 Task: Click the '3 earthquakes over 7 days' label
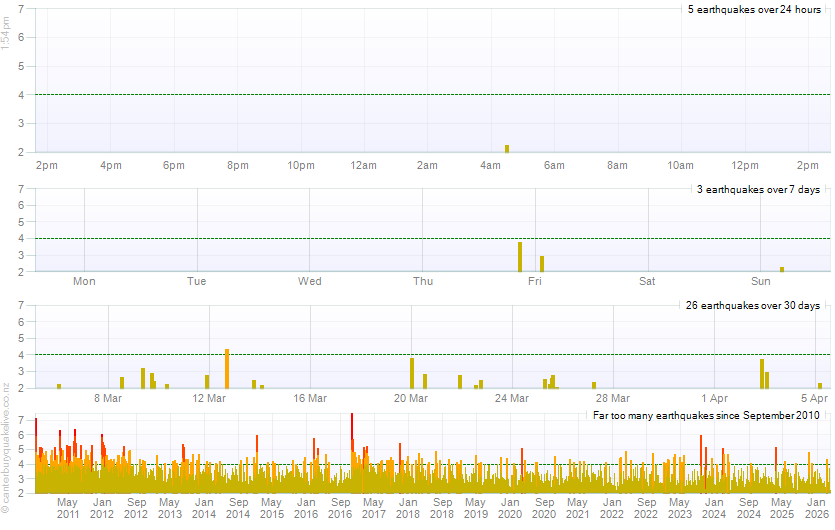[757, 189]
